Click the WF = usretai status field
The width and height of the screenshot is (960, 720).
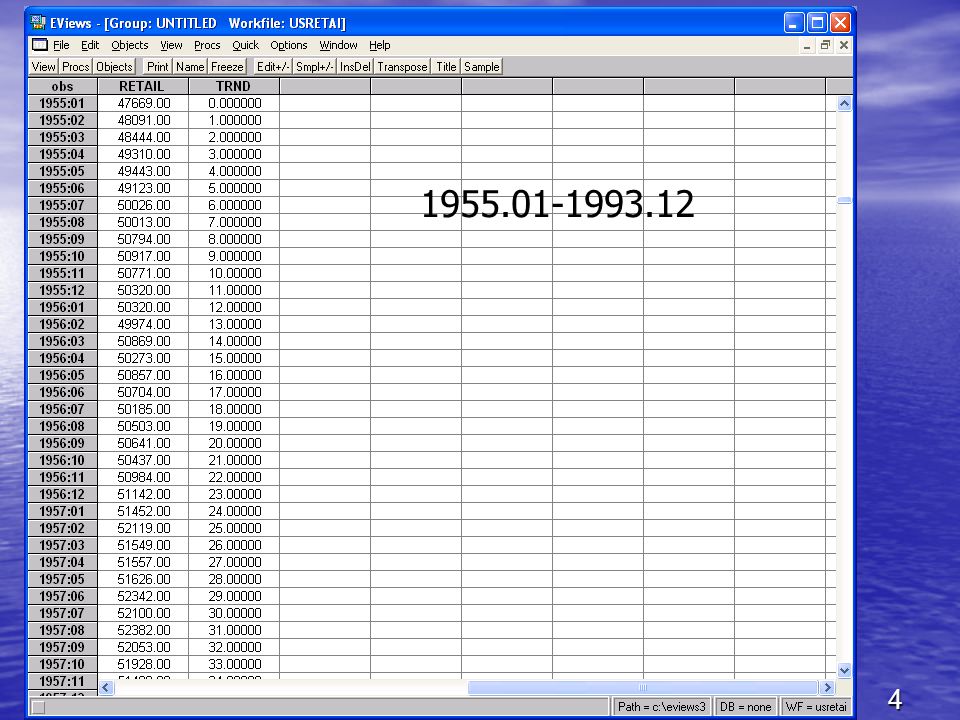[x=816, y=707]
